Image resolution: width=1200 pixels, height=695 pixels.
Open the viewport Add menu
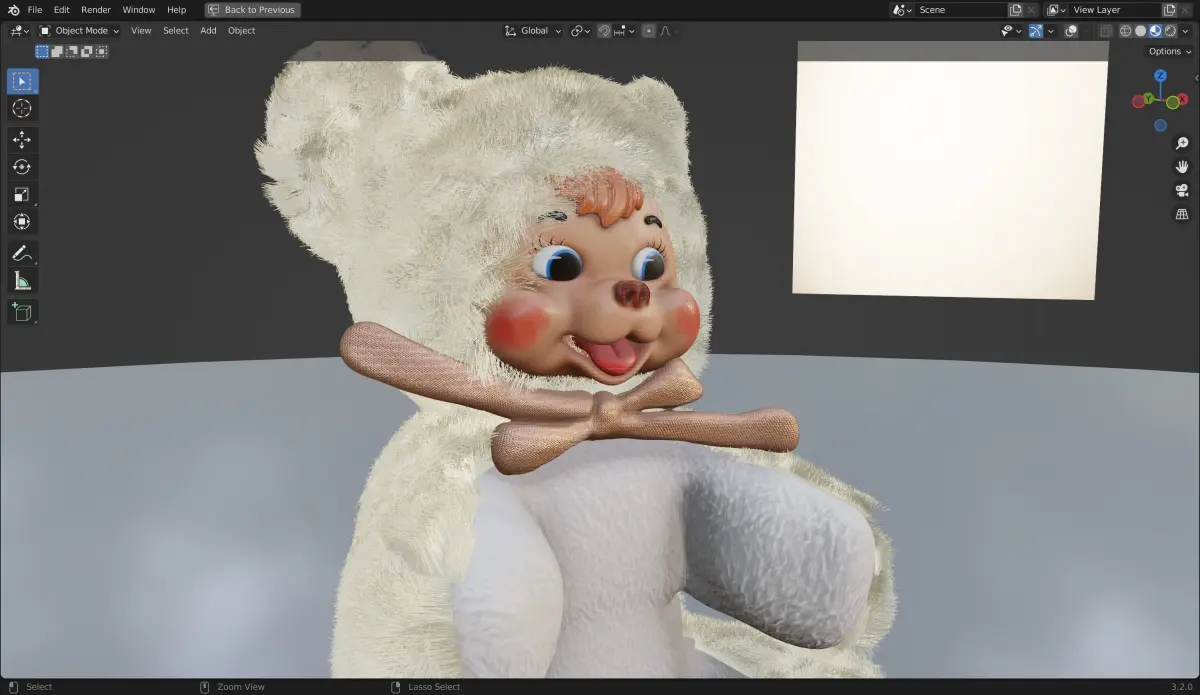pyautogui.click(x=208, y=31)
